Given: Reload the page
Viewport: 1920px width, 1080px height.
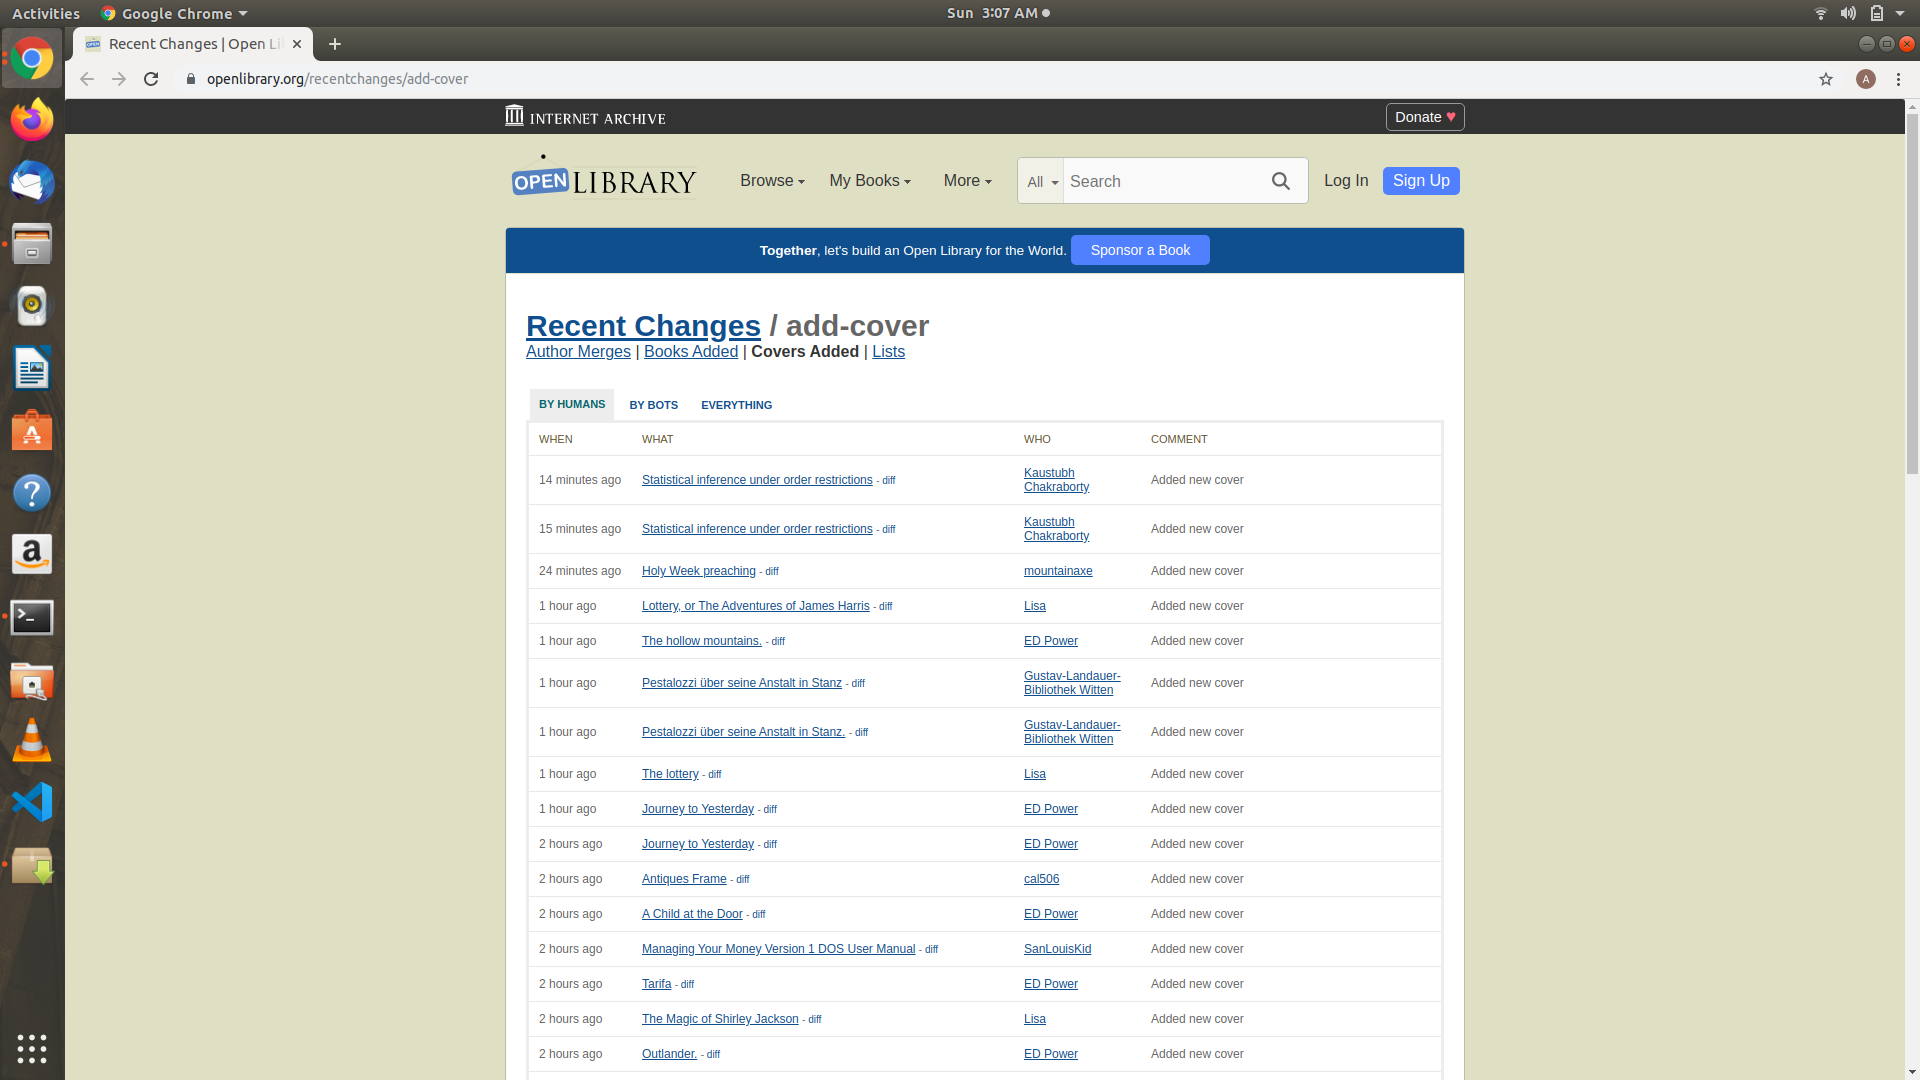Looking at the screenshot, I should pyautogui.click(x=151, y=79).
